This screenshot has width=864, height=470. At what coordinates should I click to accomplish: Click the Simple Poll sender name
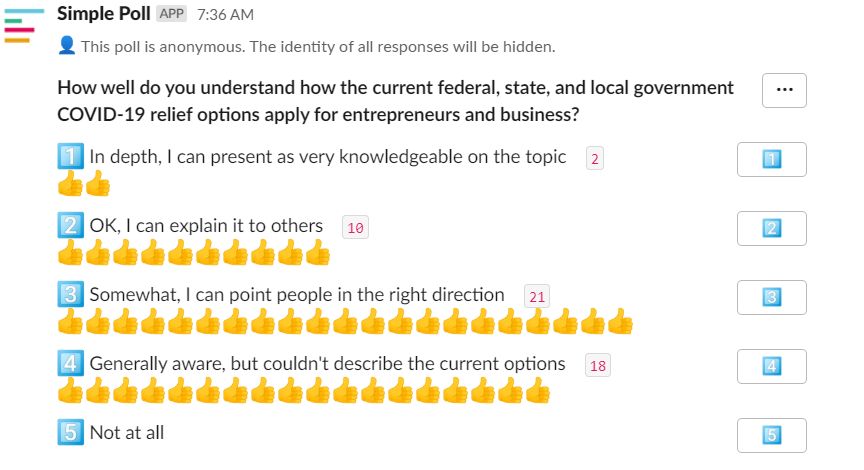click(104, 13)
